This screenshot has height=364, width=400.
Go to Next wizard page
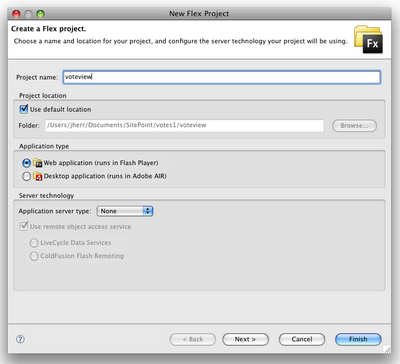pos(245,339)
